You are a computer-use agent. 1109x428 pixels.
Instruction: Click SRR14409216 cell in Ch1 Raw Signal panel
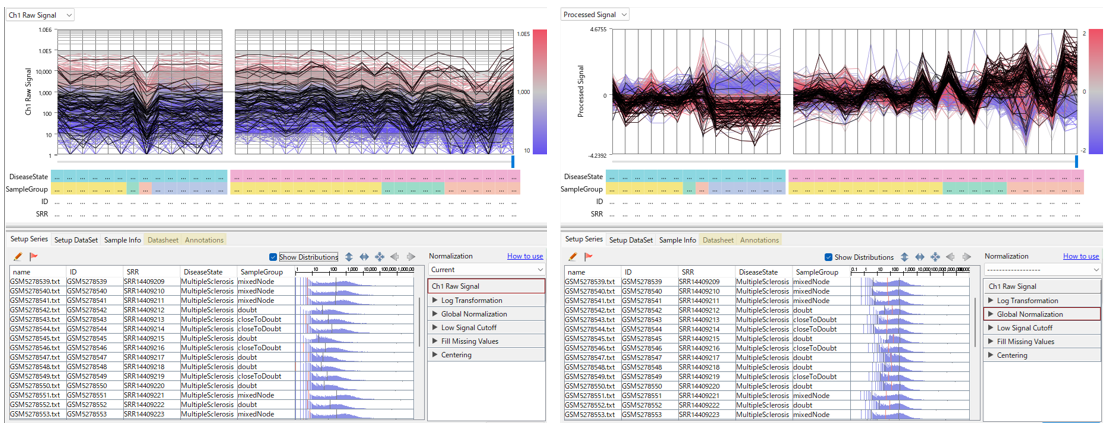point(149,348)
